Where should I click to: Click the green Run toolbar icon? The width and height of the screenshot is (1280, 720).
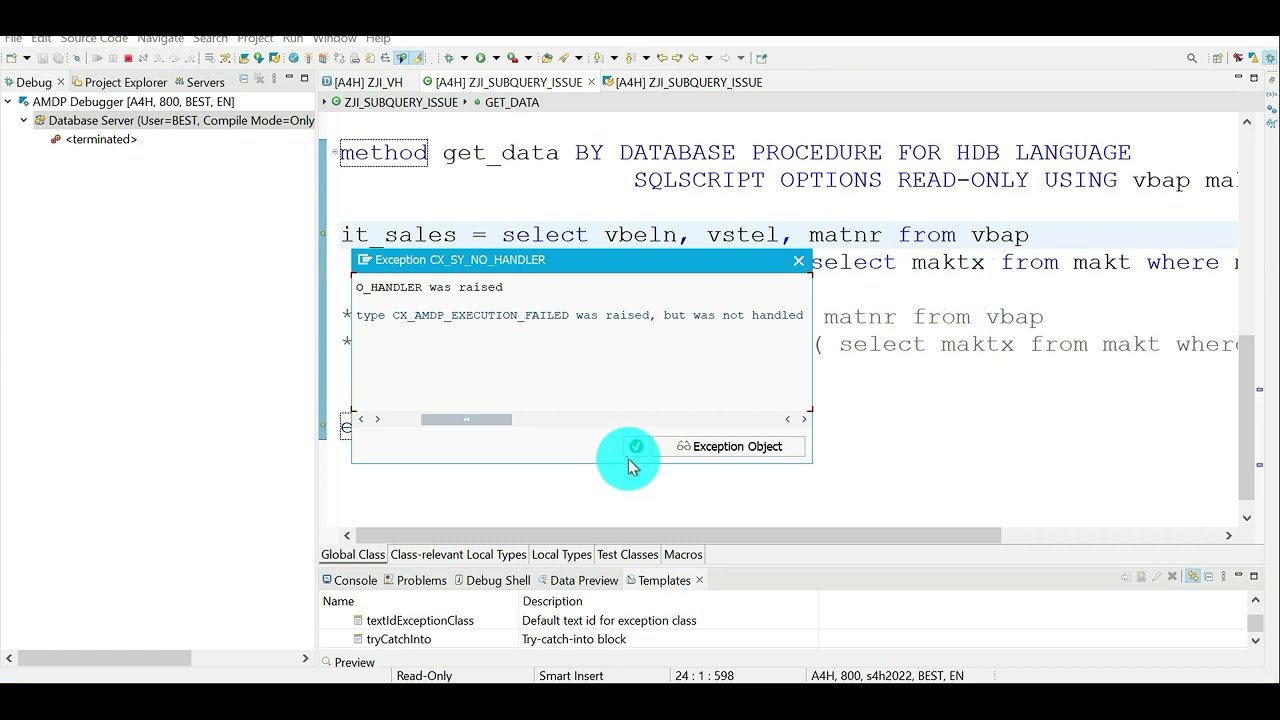(481, 58)
